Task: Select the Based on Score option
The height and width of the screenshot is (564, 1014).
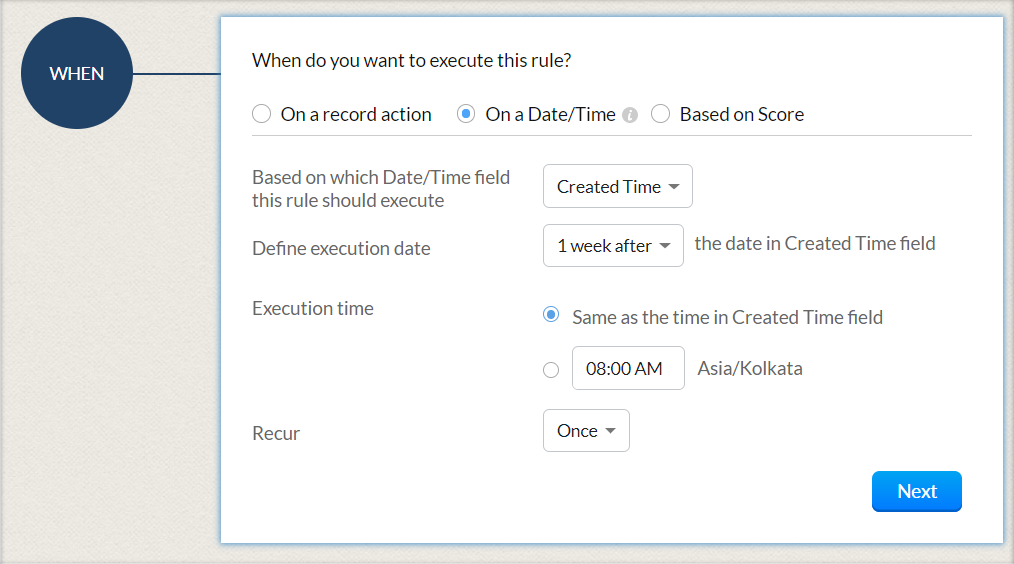Action: [660, 114]
